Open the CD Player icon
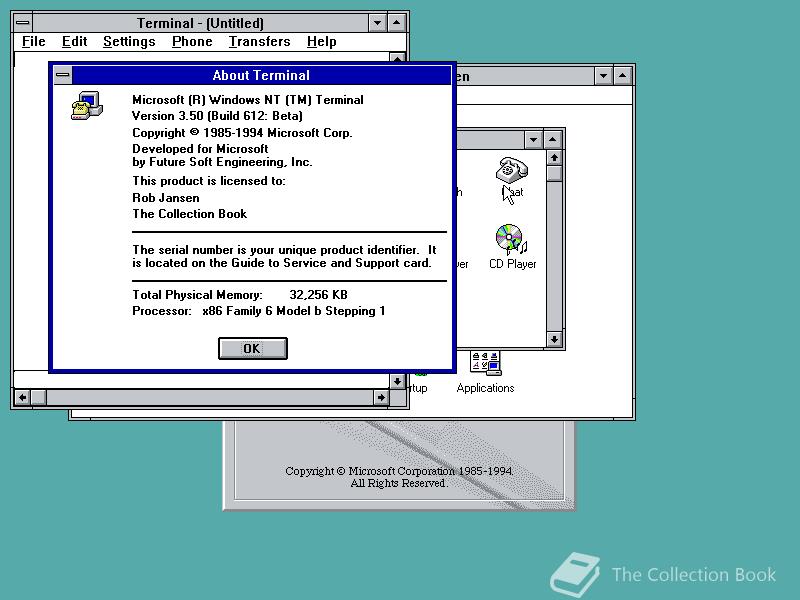The width and height of the screenshot is (800, 600). pos(511,239)
